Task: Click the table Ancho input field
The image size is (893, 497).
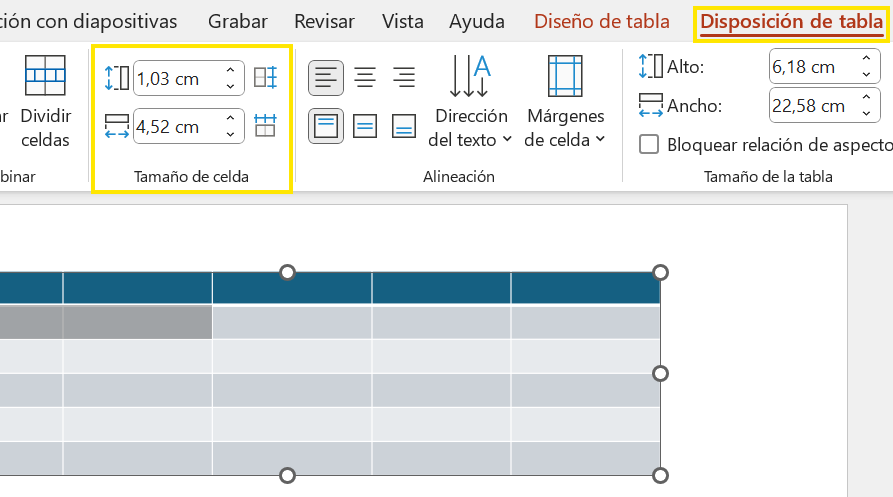Action: coord(808,105)
